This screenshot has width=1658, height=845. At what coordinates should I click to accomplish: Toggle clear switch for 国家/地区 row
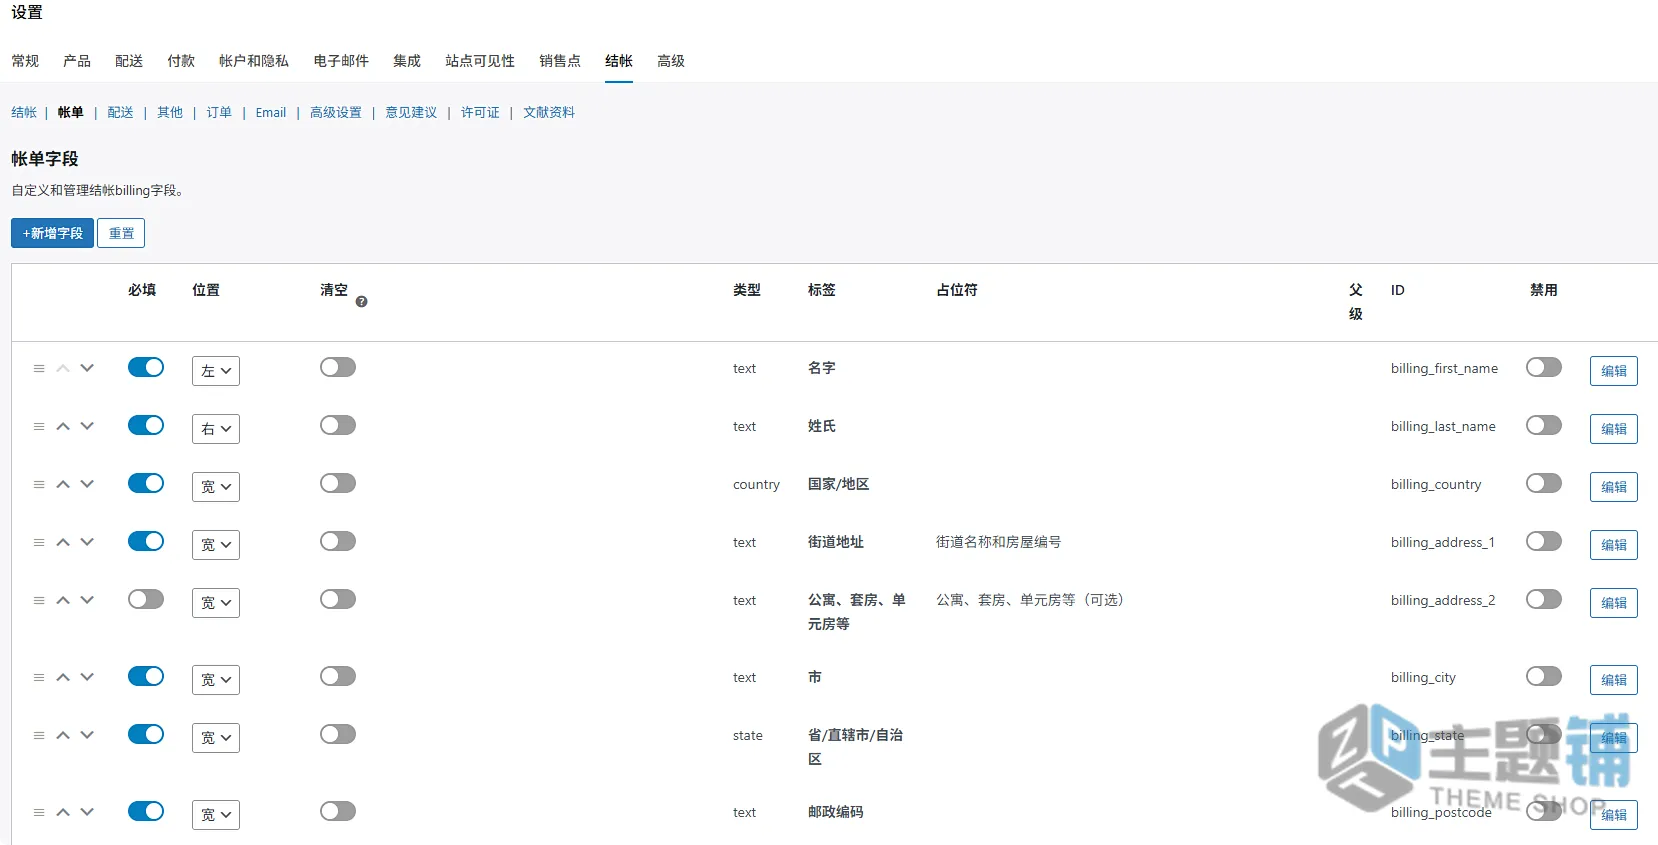click(338, 483)
